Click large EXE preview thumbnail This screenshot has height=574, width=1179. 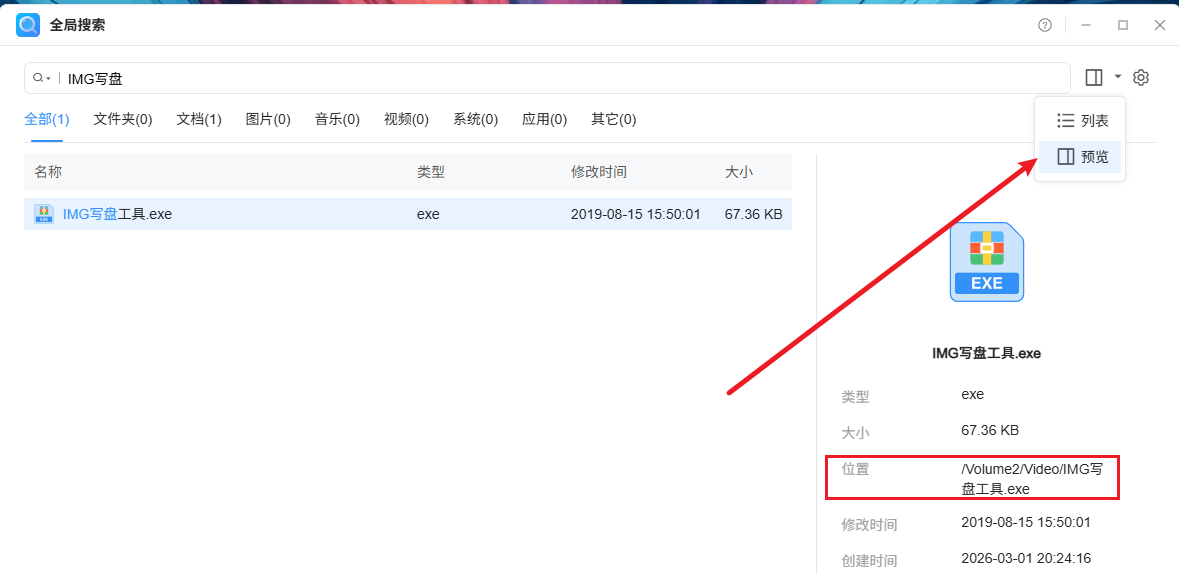tap(987, 262)
